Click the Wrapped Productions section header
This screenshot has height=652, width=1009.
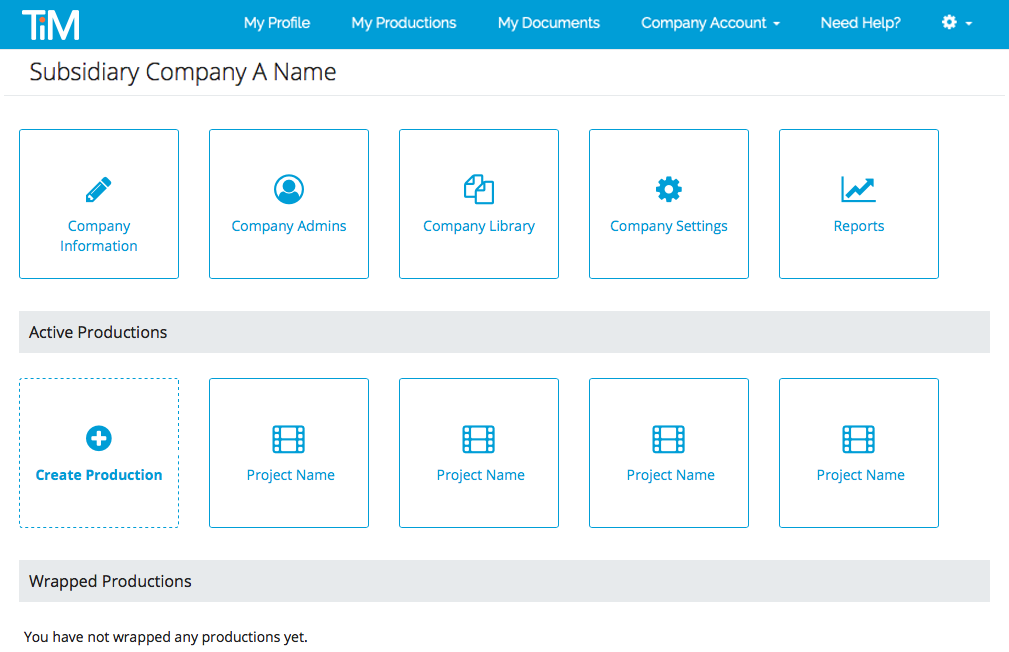pos(504,581)
